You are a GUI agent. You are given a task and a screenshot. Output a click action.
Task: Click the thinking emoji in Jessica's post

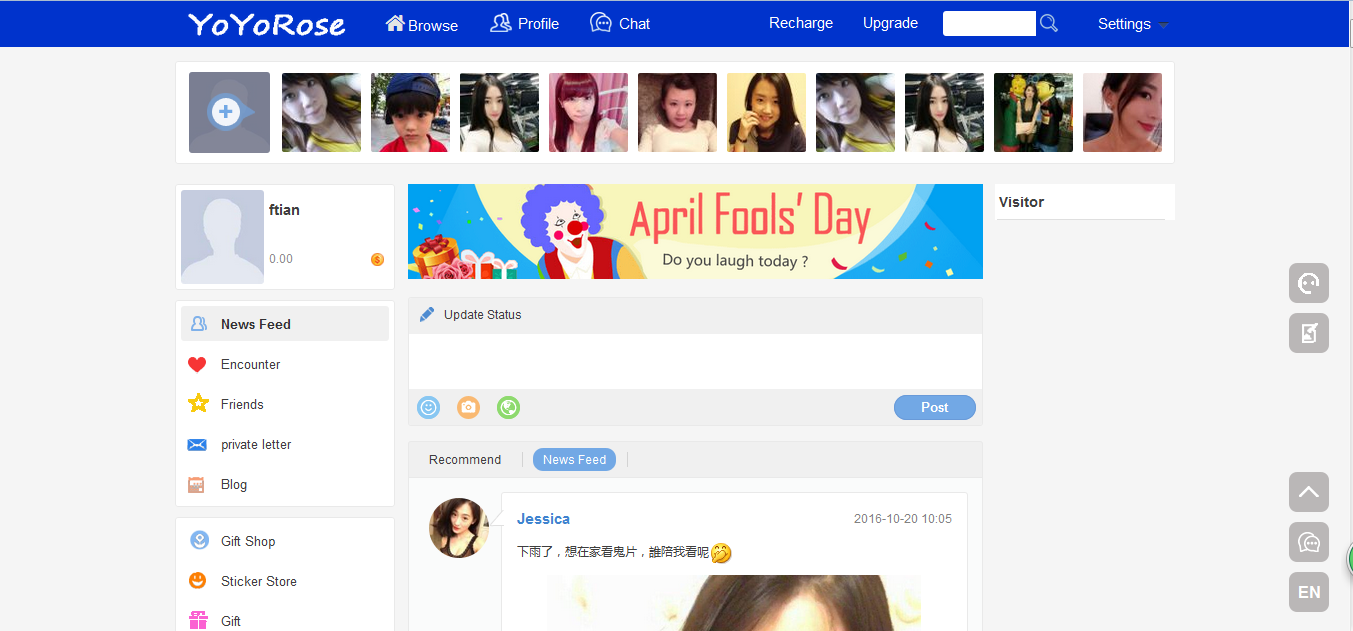click(x=721, y=552)
